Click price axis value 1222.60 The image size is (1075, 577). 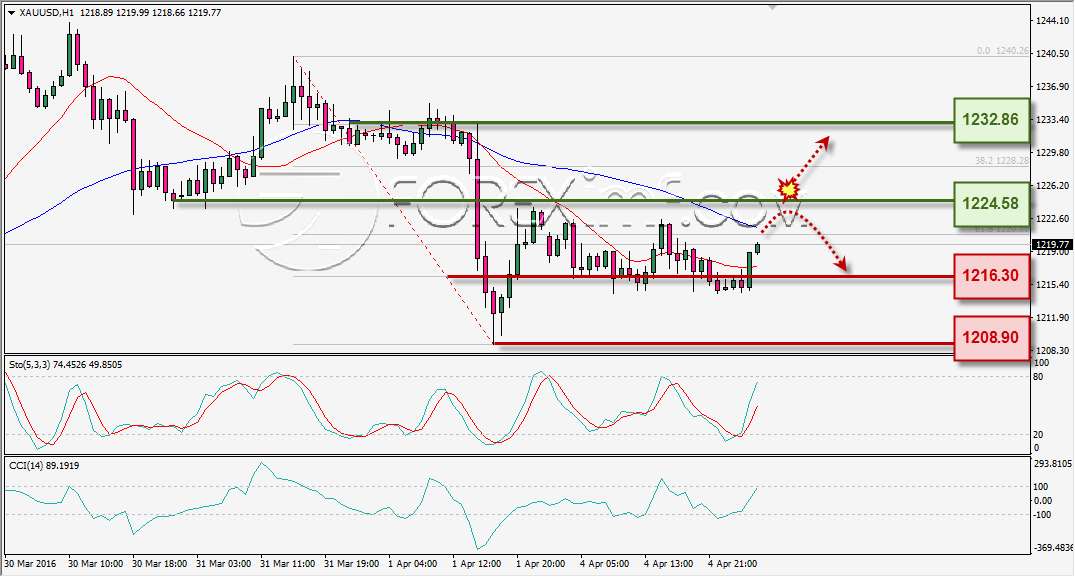click(1052, 218)
